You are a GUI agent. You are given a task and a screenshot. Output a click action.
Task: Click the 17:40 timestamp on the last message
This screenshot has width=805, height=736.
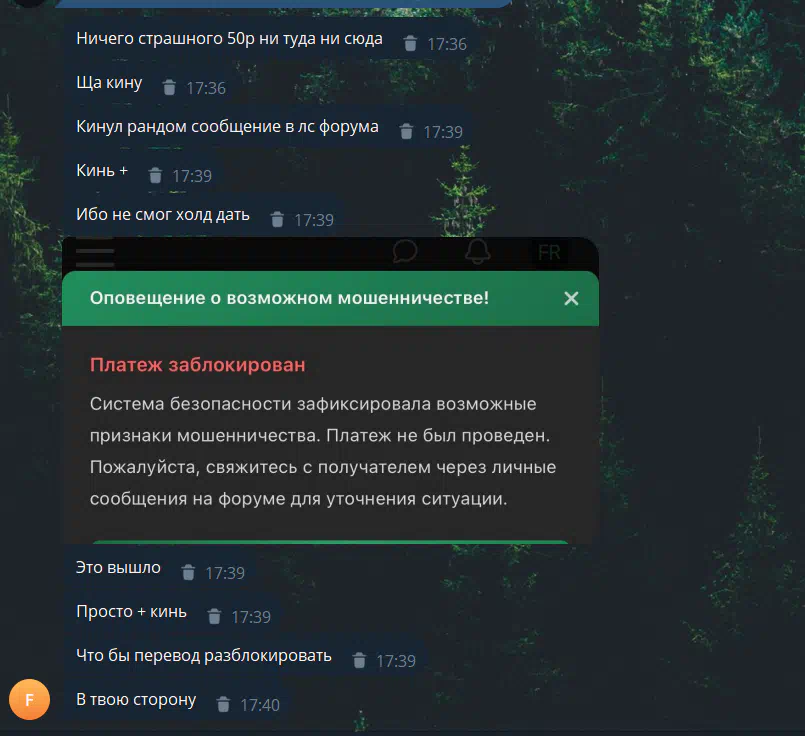(x=260, y=705)
